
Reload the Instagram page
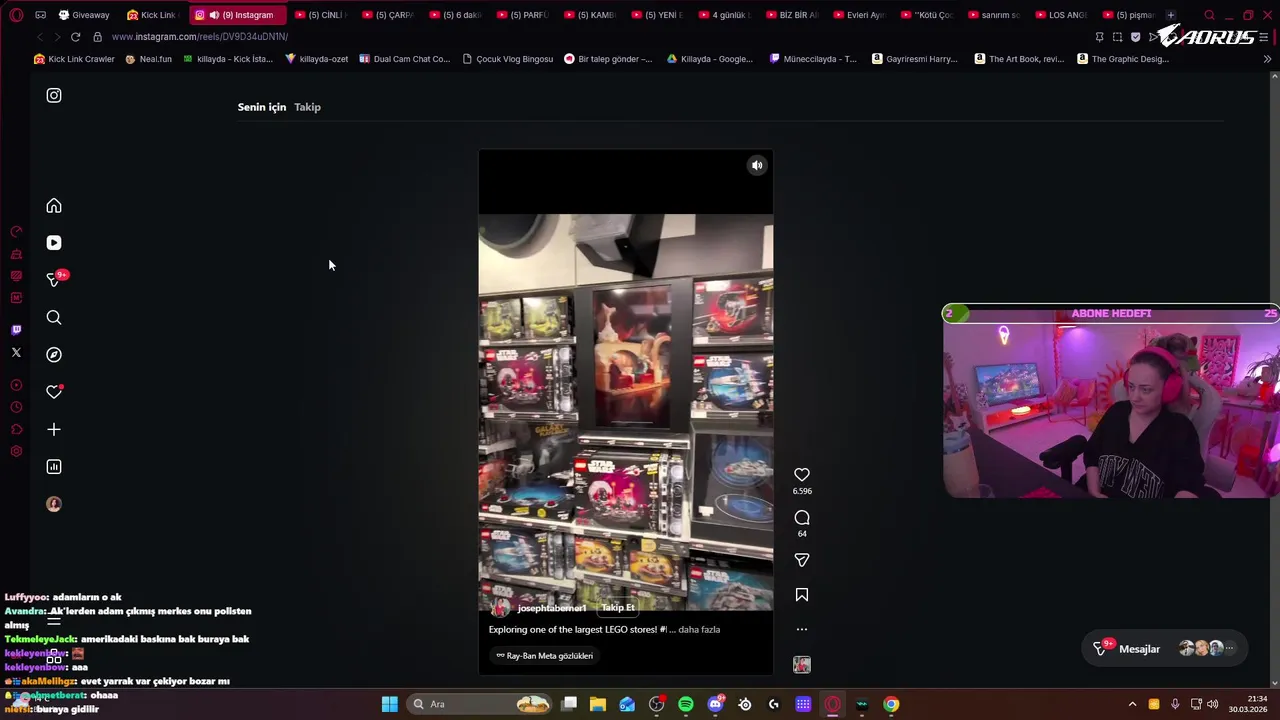click(x=75, y=37)
